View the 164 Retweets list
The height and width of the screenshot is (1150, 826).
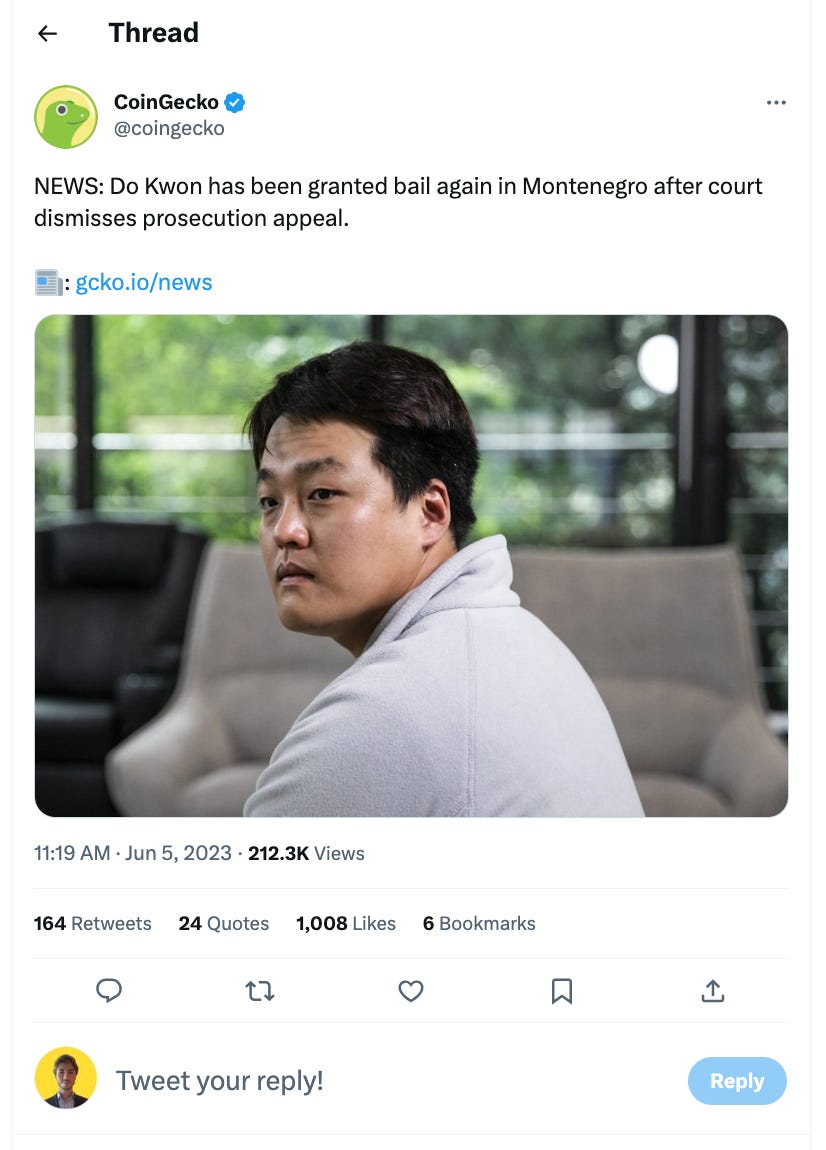pos(92,923)
